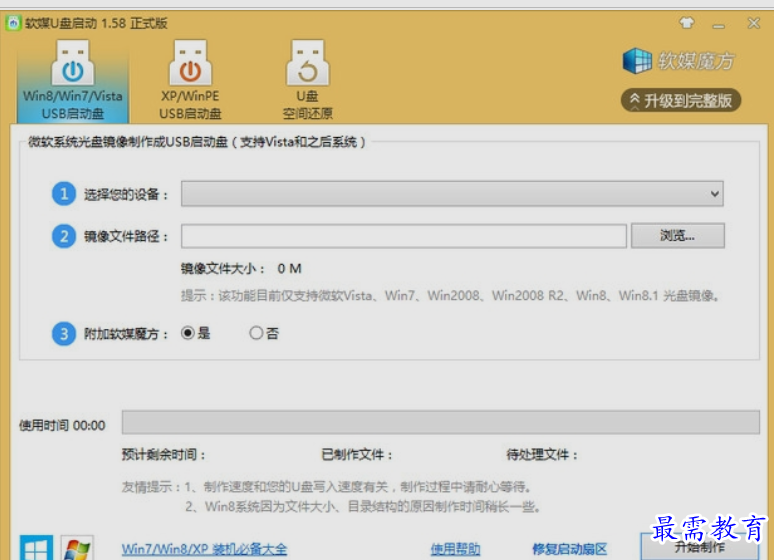Expand the 选择您的设备 device dropdown
774x560 pixels.
(x=452, y=194)
